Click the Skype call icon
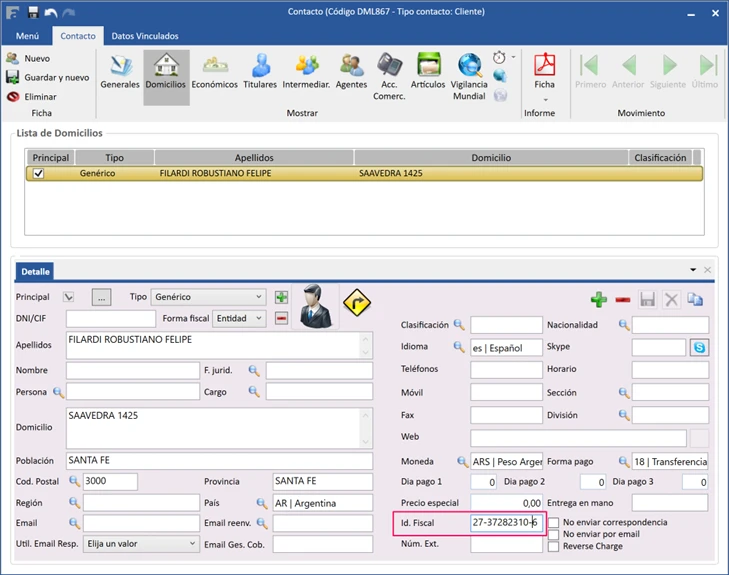Image resolution: width=729 pixels, height=575 pixels. 699,347
